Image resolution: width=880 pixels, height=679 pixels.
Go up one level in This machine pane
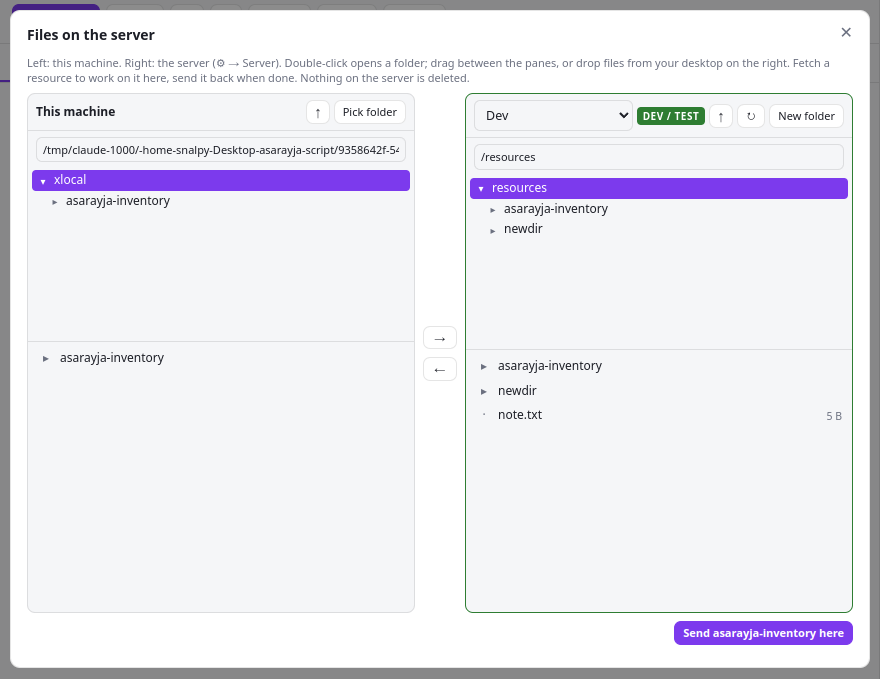click(x=318, y=112)
